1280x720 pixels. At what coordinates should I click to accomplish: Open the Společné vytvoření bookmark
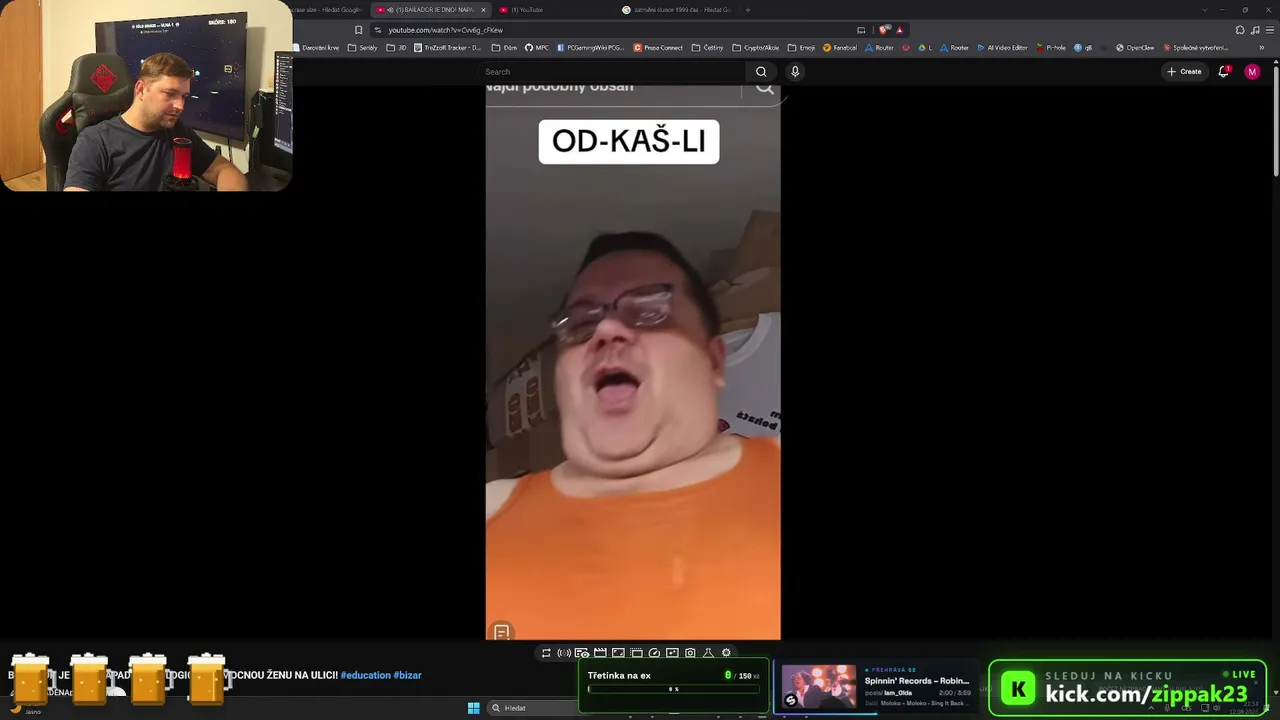coord(1195,47)
